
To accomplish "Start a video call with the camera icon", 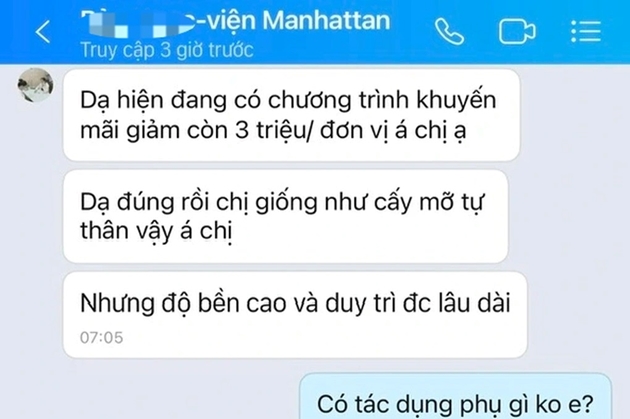I will (x=517, y=31).
